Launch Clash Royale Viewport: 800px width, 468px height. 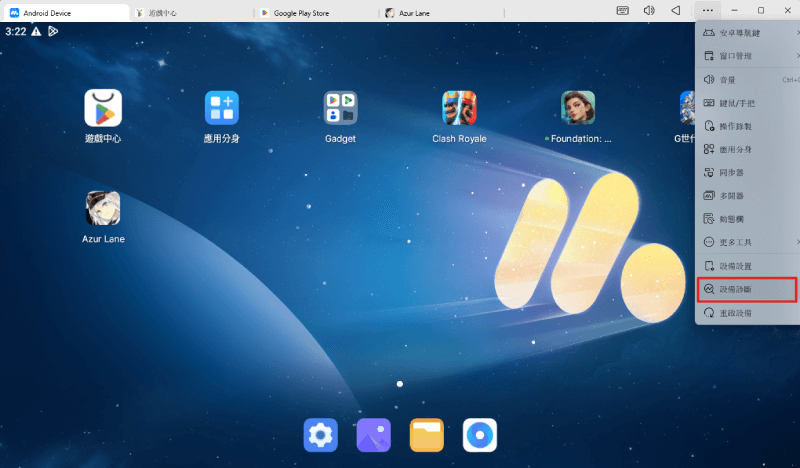[x=459, y=108]
